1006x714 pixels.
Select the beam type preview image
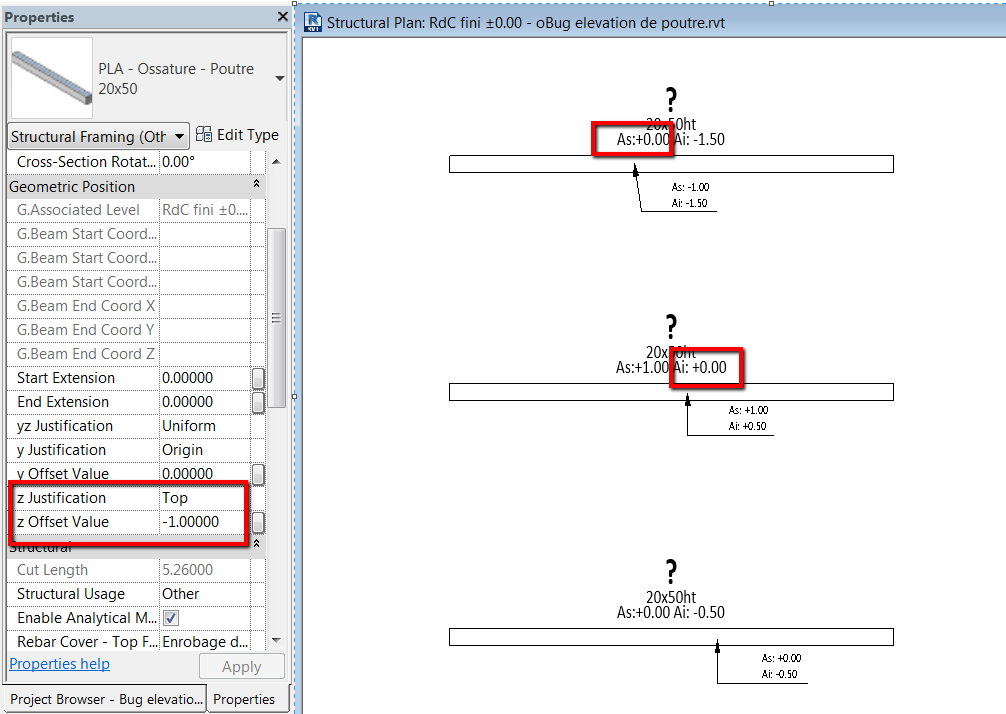[x=50, y=77]
